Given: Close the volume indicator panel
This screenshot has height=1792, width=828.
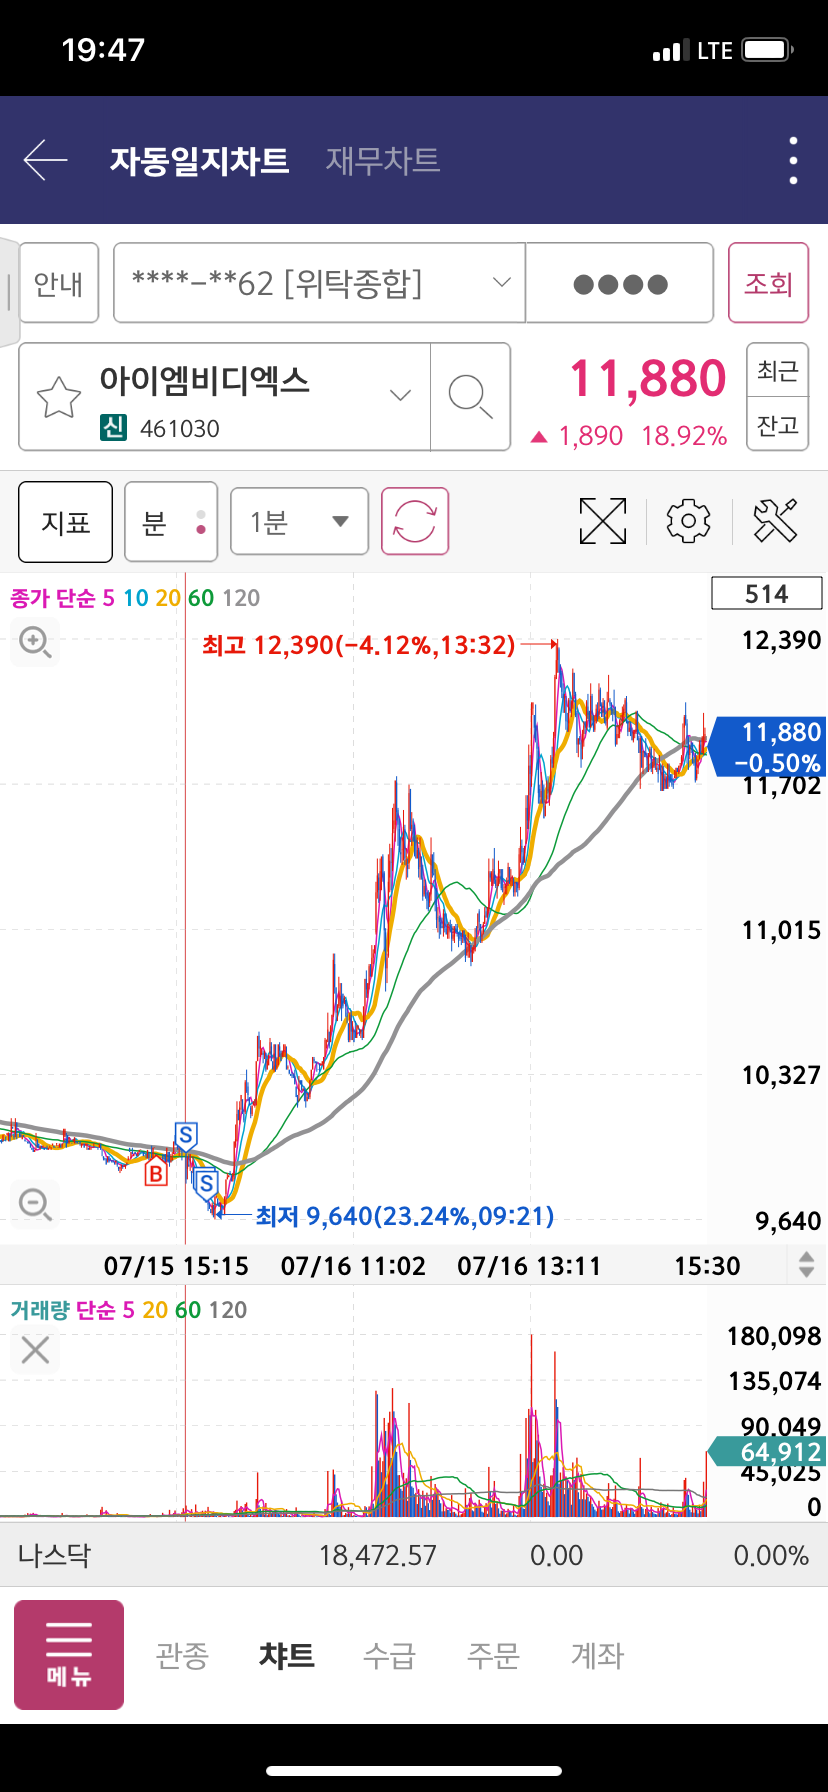Looking at the screenshot, I should click(x=35, y=1350).
